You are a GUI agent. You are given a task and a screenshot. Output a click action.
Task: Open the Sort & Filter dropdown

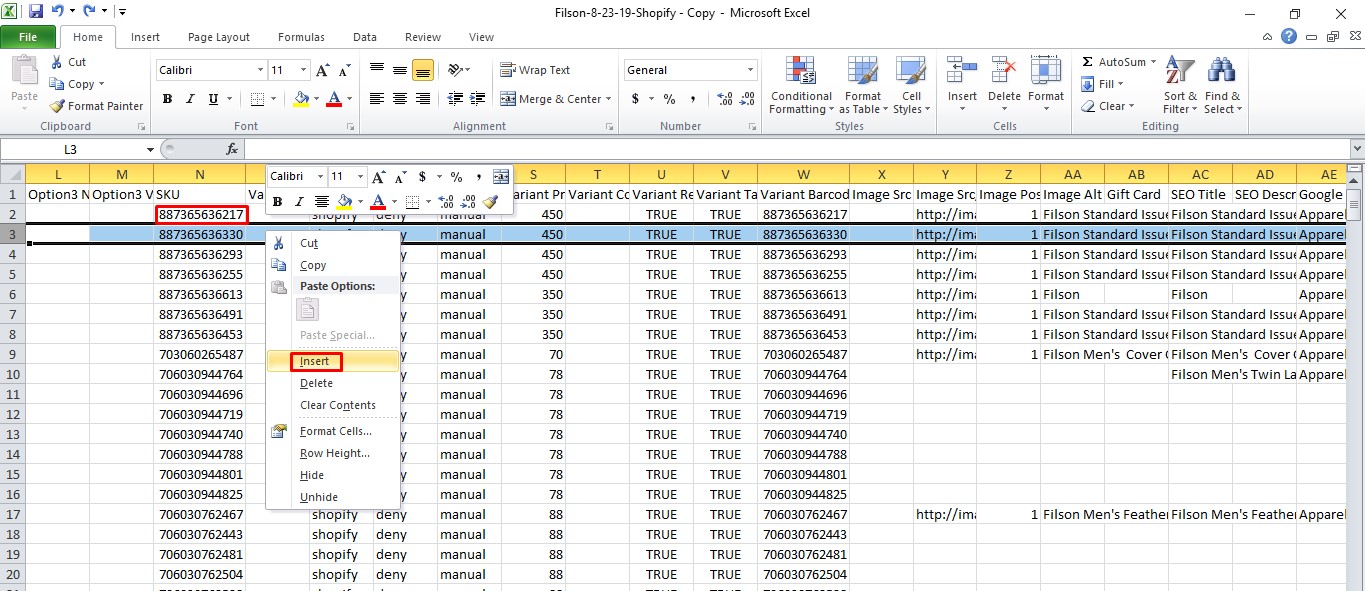click(x=1180, y=86)
